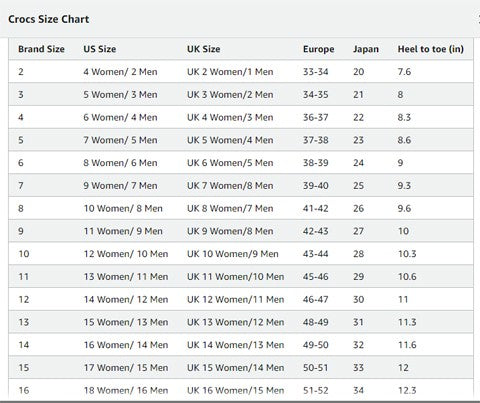Click the Japan size 27 cell
480x403 pixels.
pos(358,231)
